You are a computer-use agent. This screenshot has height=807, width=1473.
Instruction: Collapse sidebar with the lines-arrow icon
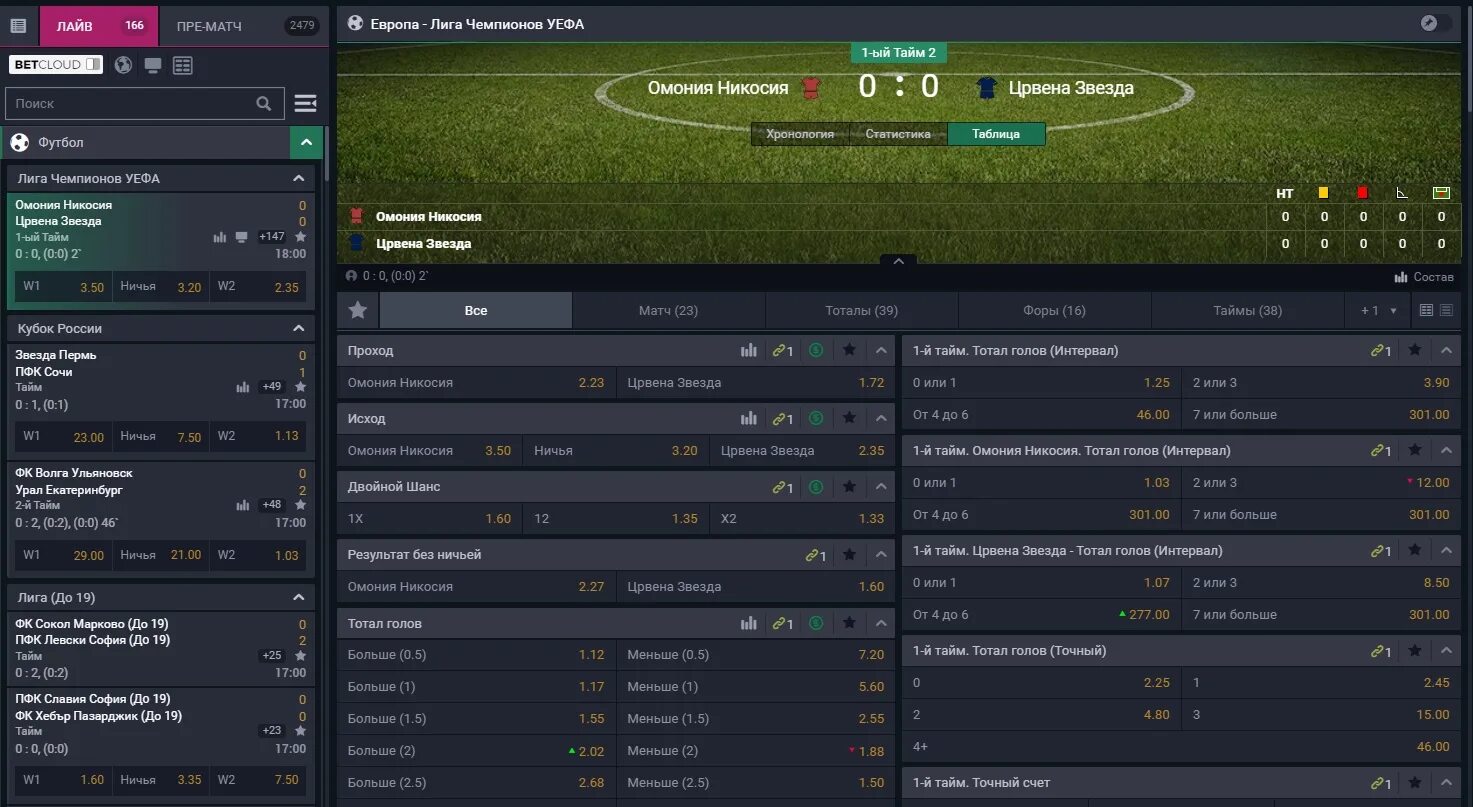tap(306, 103)
